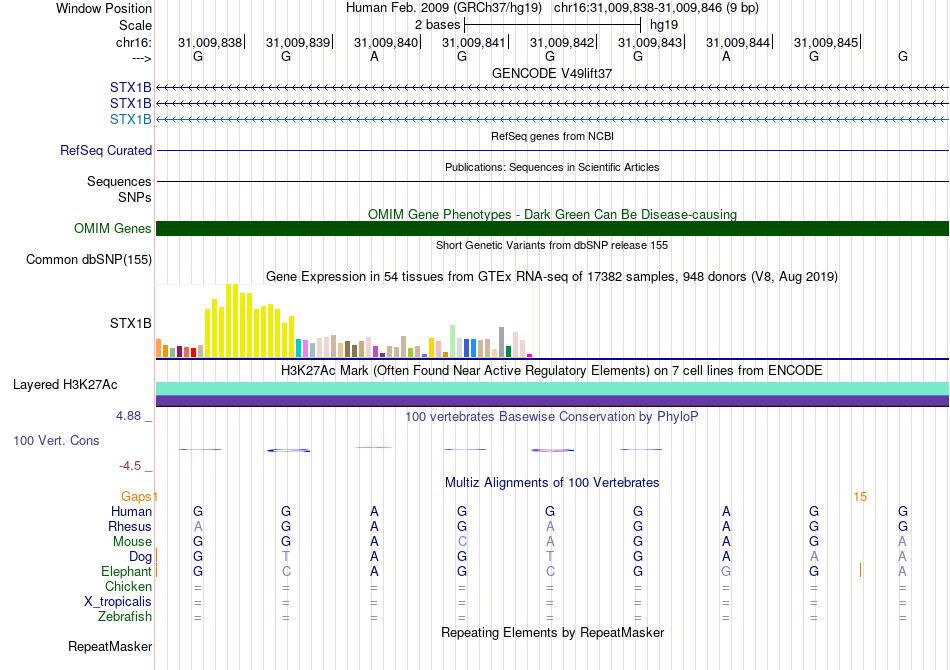
Task: Click Publications: Sequences in Scientific Articles title
Action: click(552, 167)
